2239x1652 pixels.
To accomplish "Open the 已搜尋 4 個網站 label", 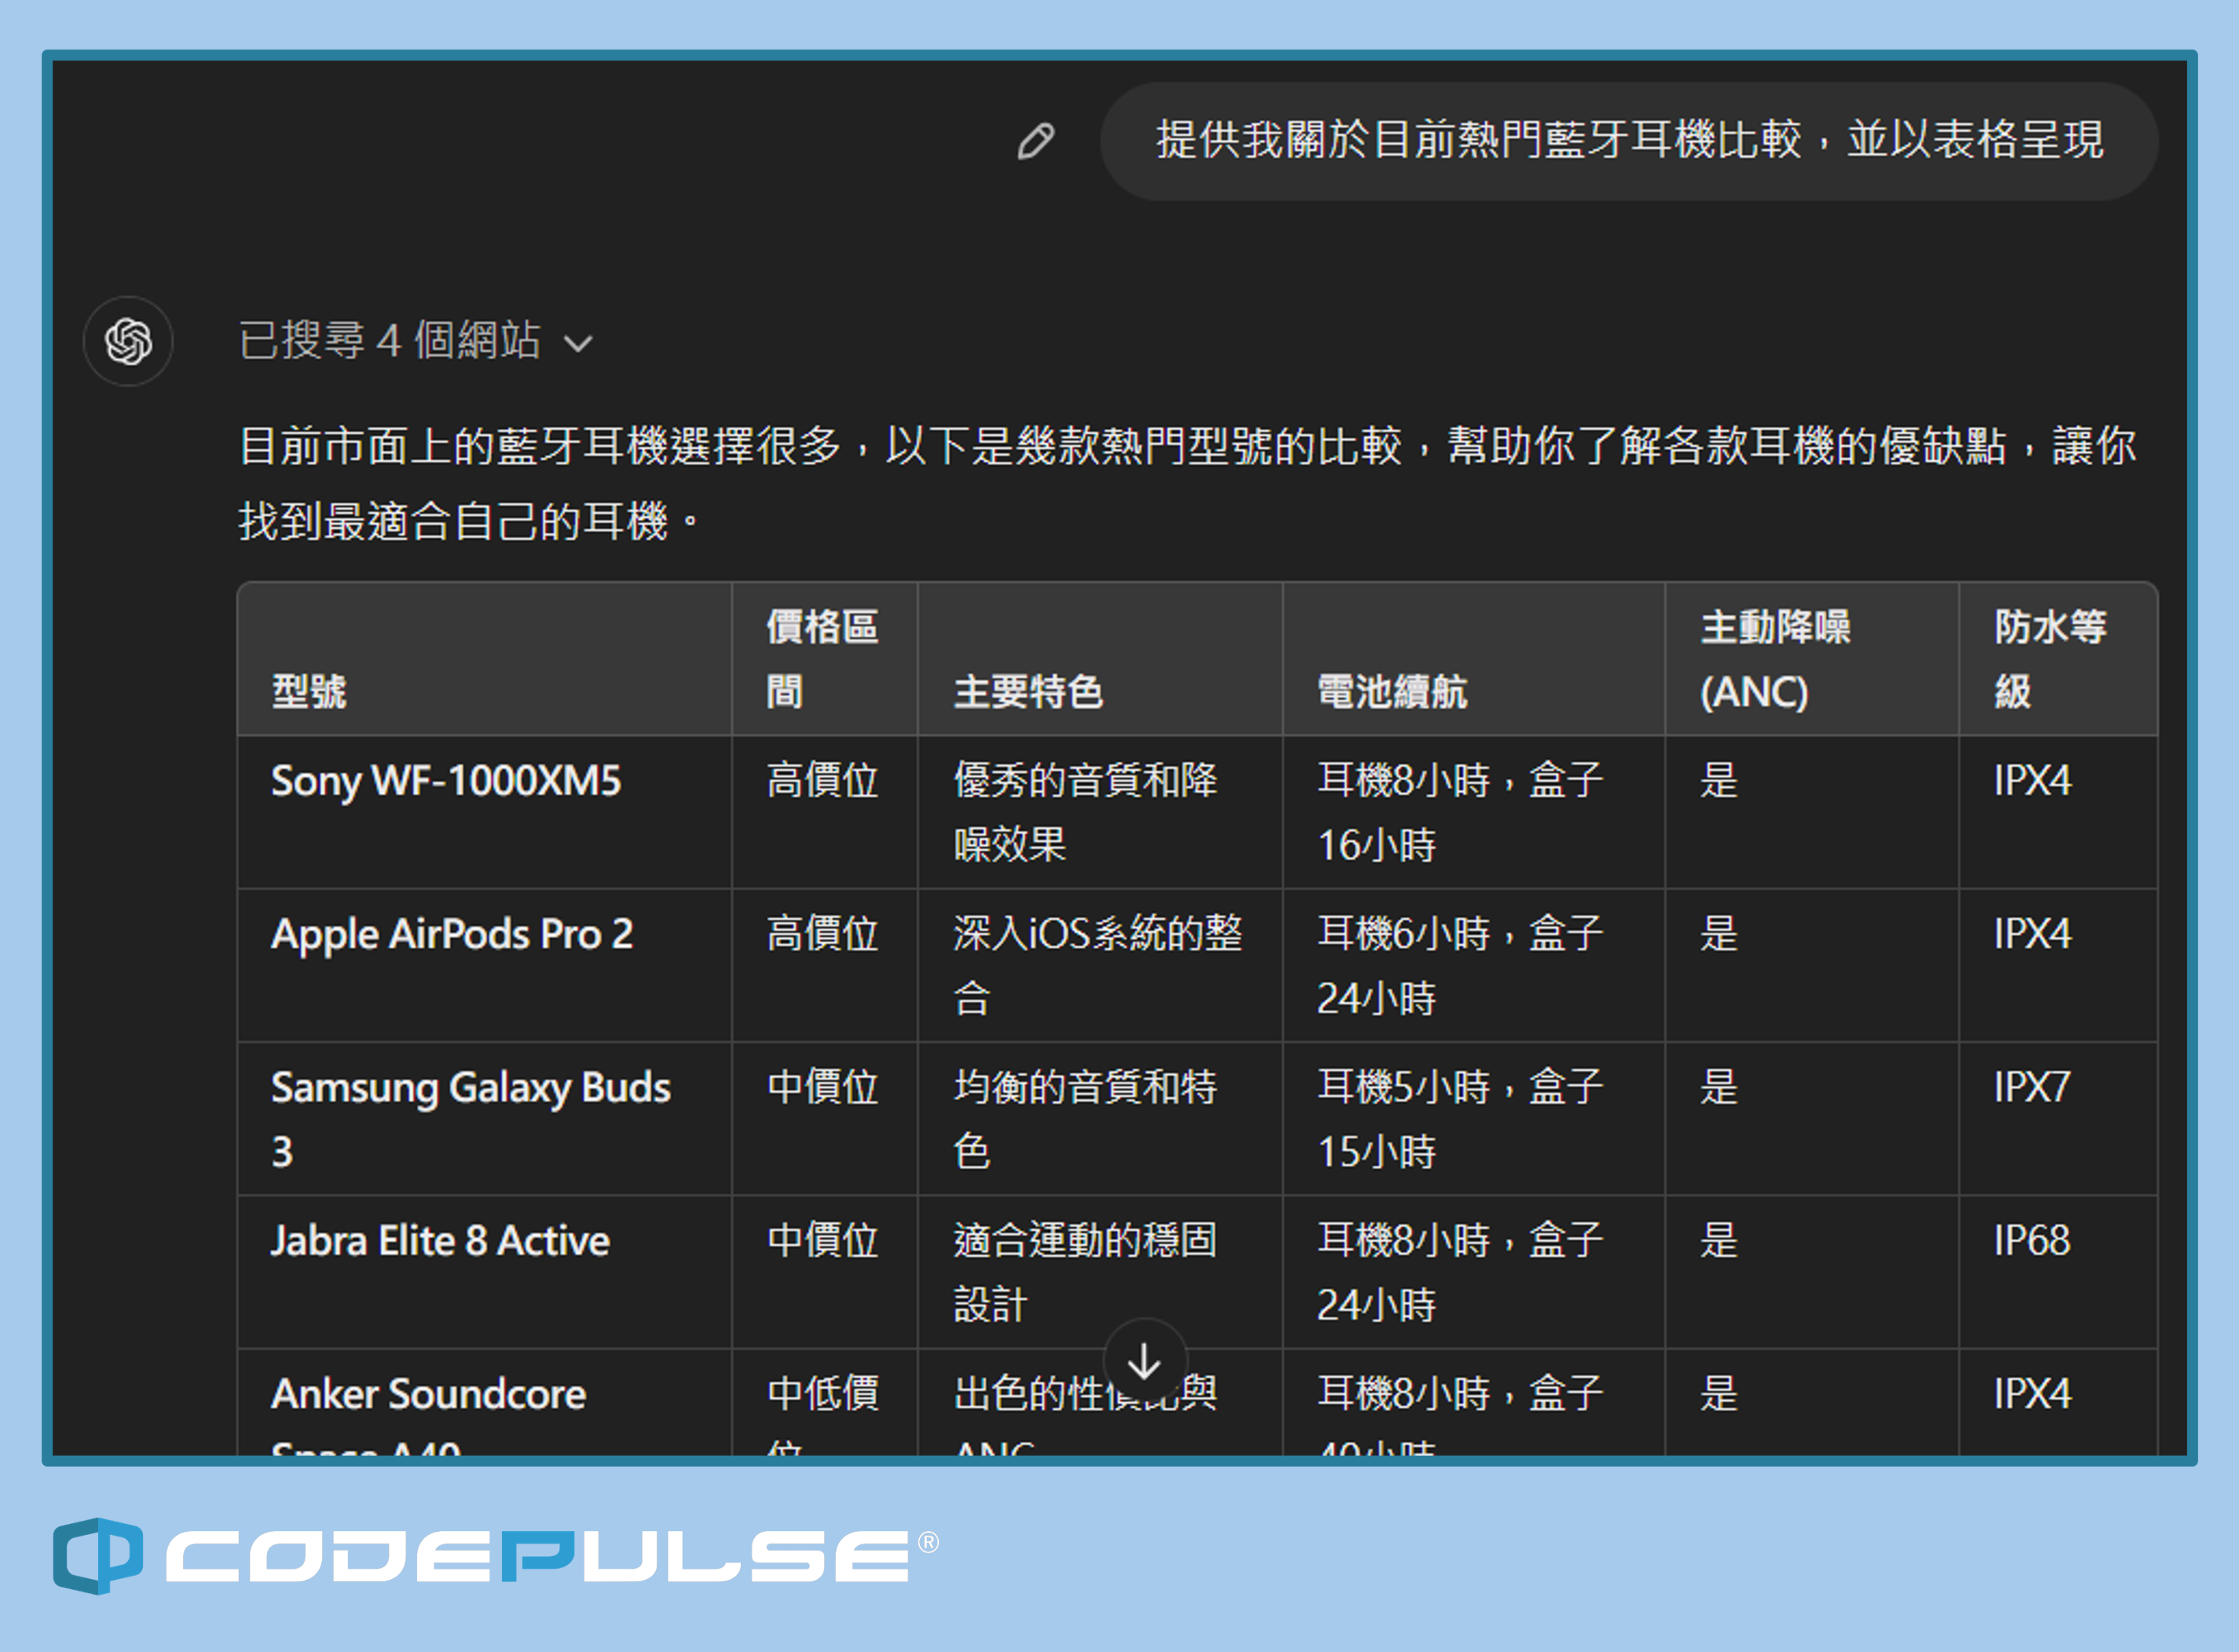I will pyautogui.click(x=389, y=341).
